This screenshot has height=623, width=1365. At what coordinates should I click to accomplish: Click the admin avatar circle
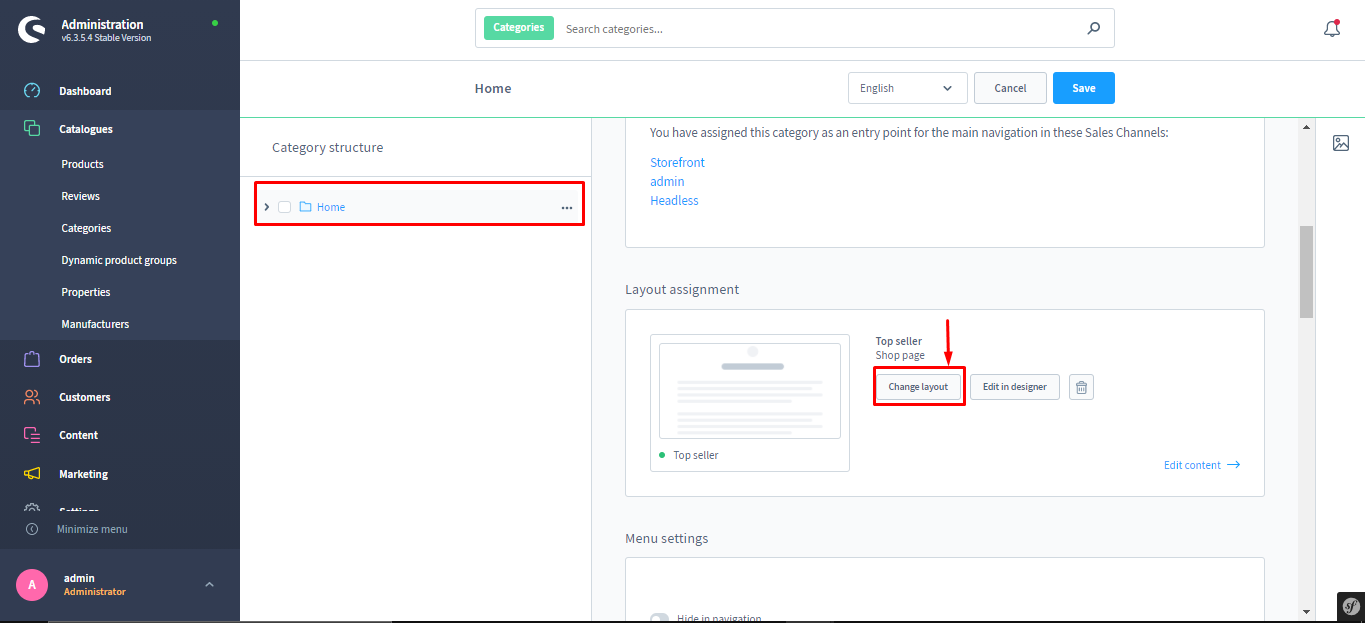[32, 584]
